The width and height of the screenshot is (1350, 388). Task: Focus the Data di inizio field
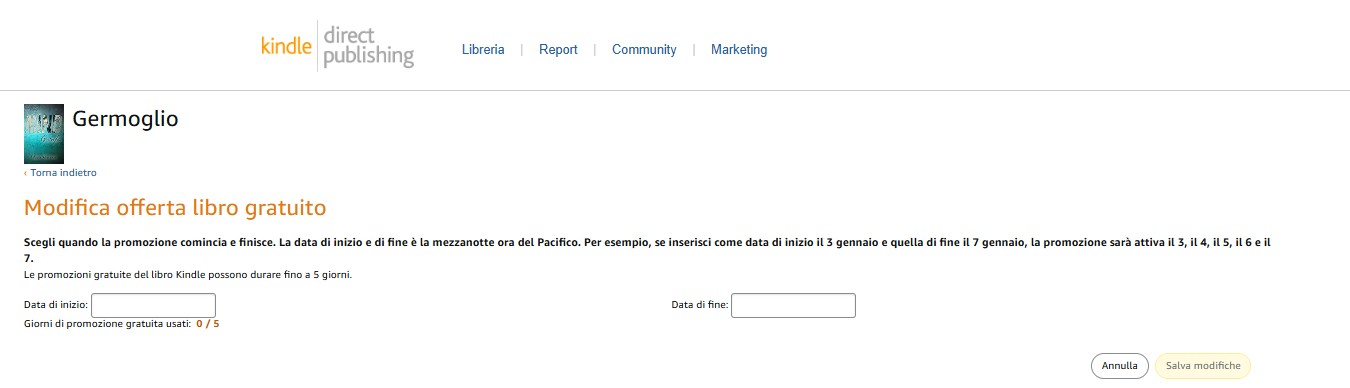tap(153, 305)
